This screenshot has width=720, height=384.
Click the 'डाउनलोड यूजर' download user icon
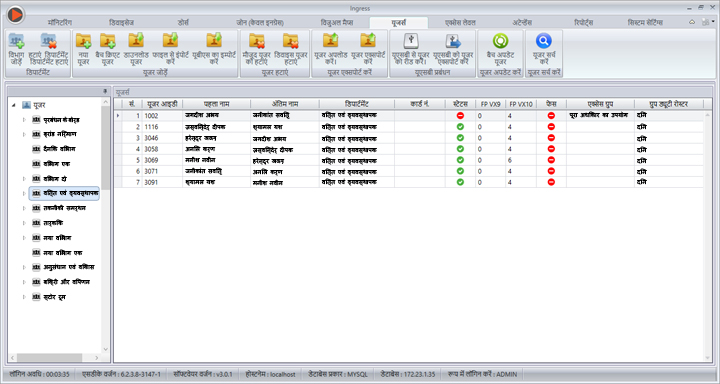pyautogui.click(x=136, y=40)
